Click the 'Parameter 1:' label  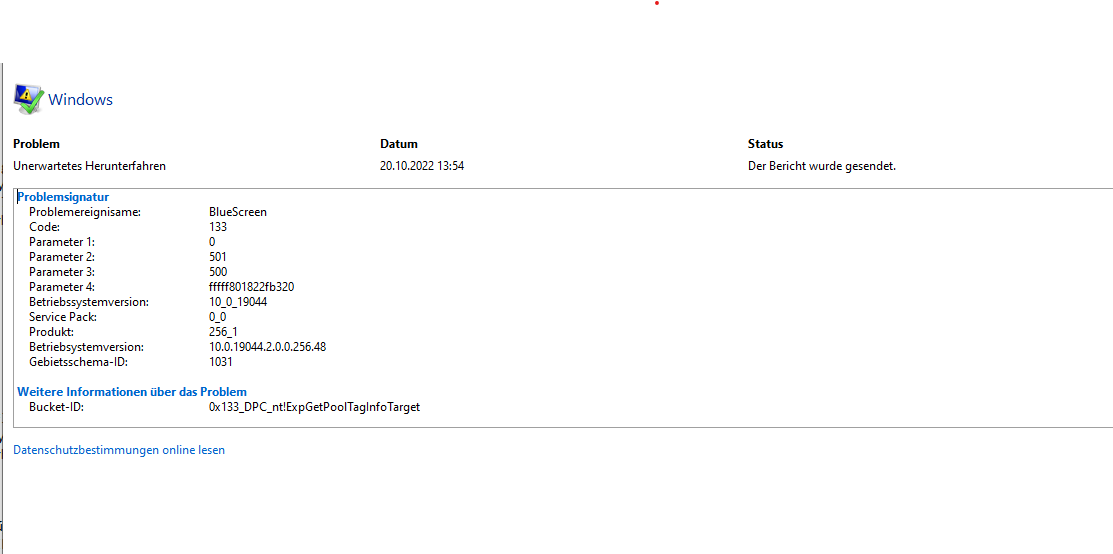click(x=62, y=241)
